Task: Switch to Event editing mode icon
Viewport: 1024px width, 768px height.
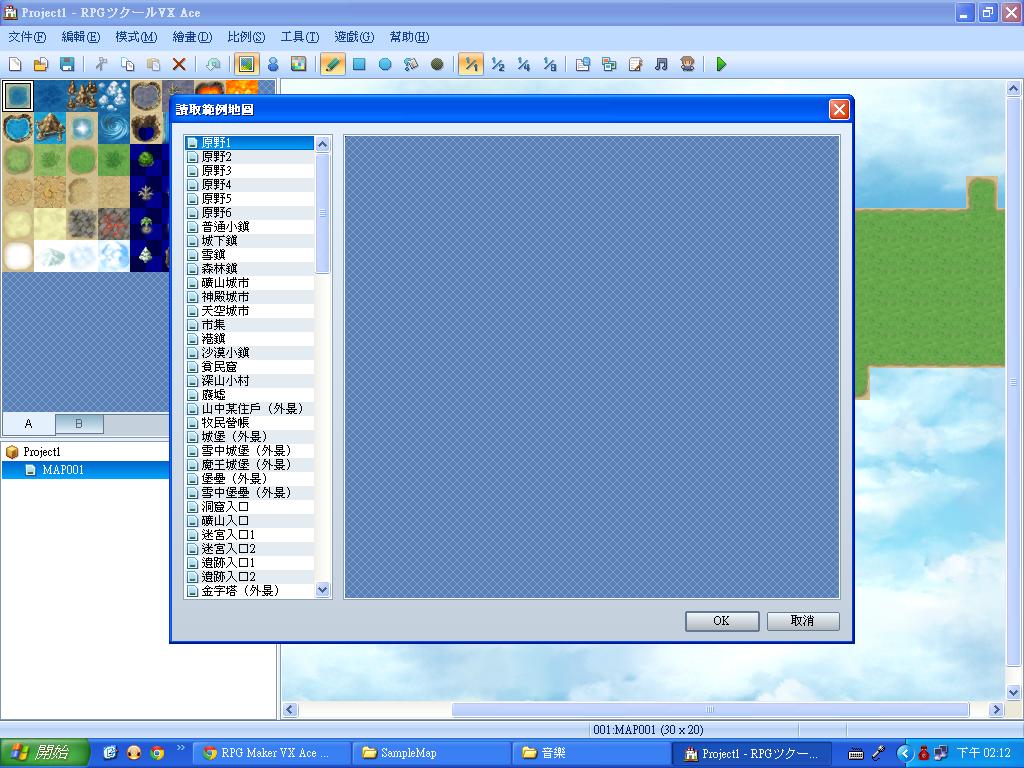Action: click(x=273, y=64)
